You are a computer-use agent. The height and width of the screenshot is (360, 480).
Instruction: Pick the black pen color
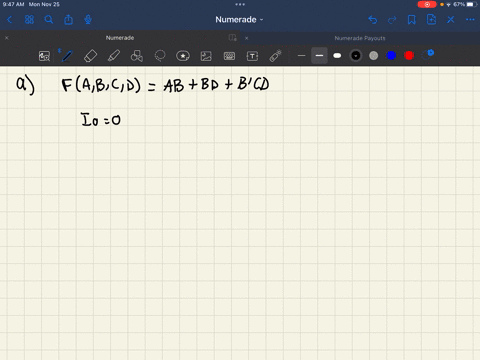356,56
